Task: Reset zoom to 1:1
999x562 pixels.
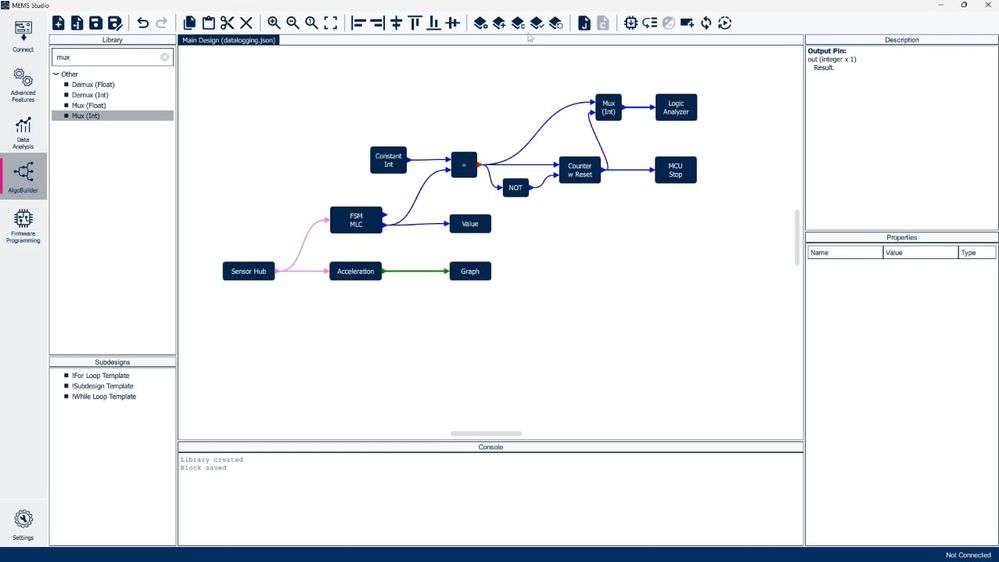Action: click(312, 23)
